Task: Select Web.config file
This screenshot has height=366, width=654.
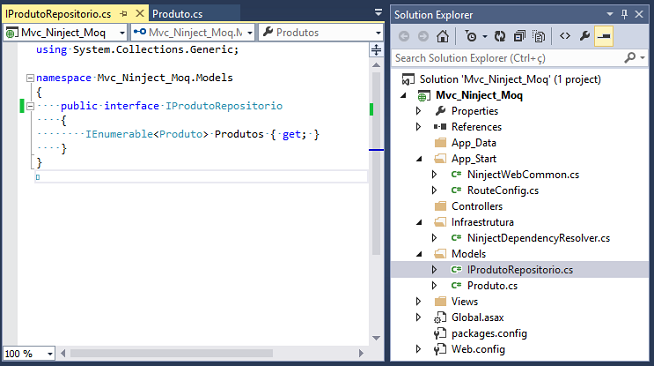Action: tap(478, 349)
